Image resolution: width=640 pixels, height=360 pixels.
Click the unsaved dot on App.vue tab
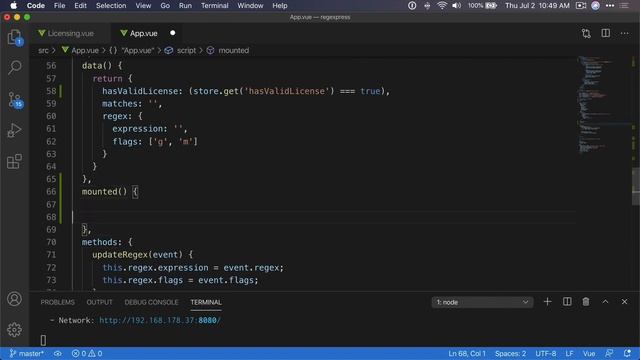coord(173,33)
